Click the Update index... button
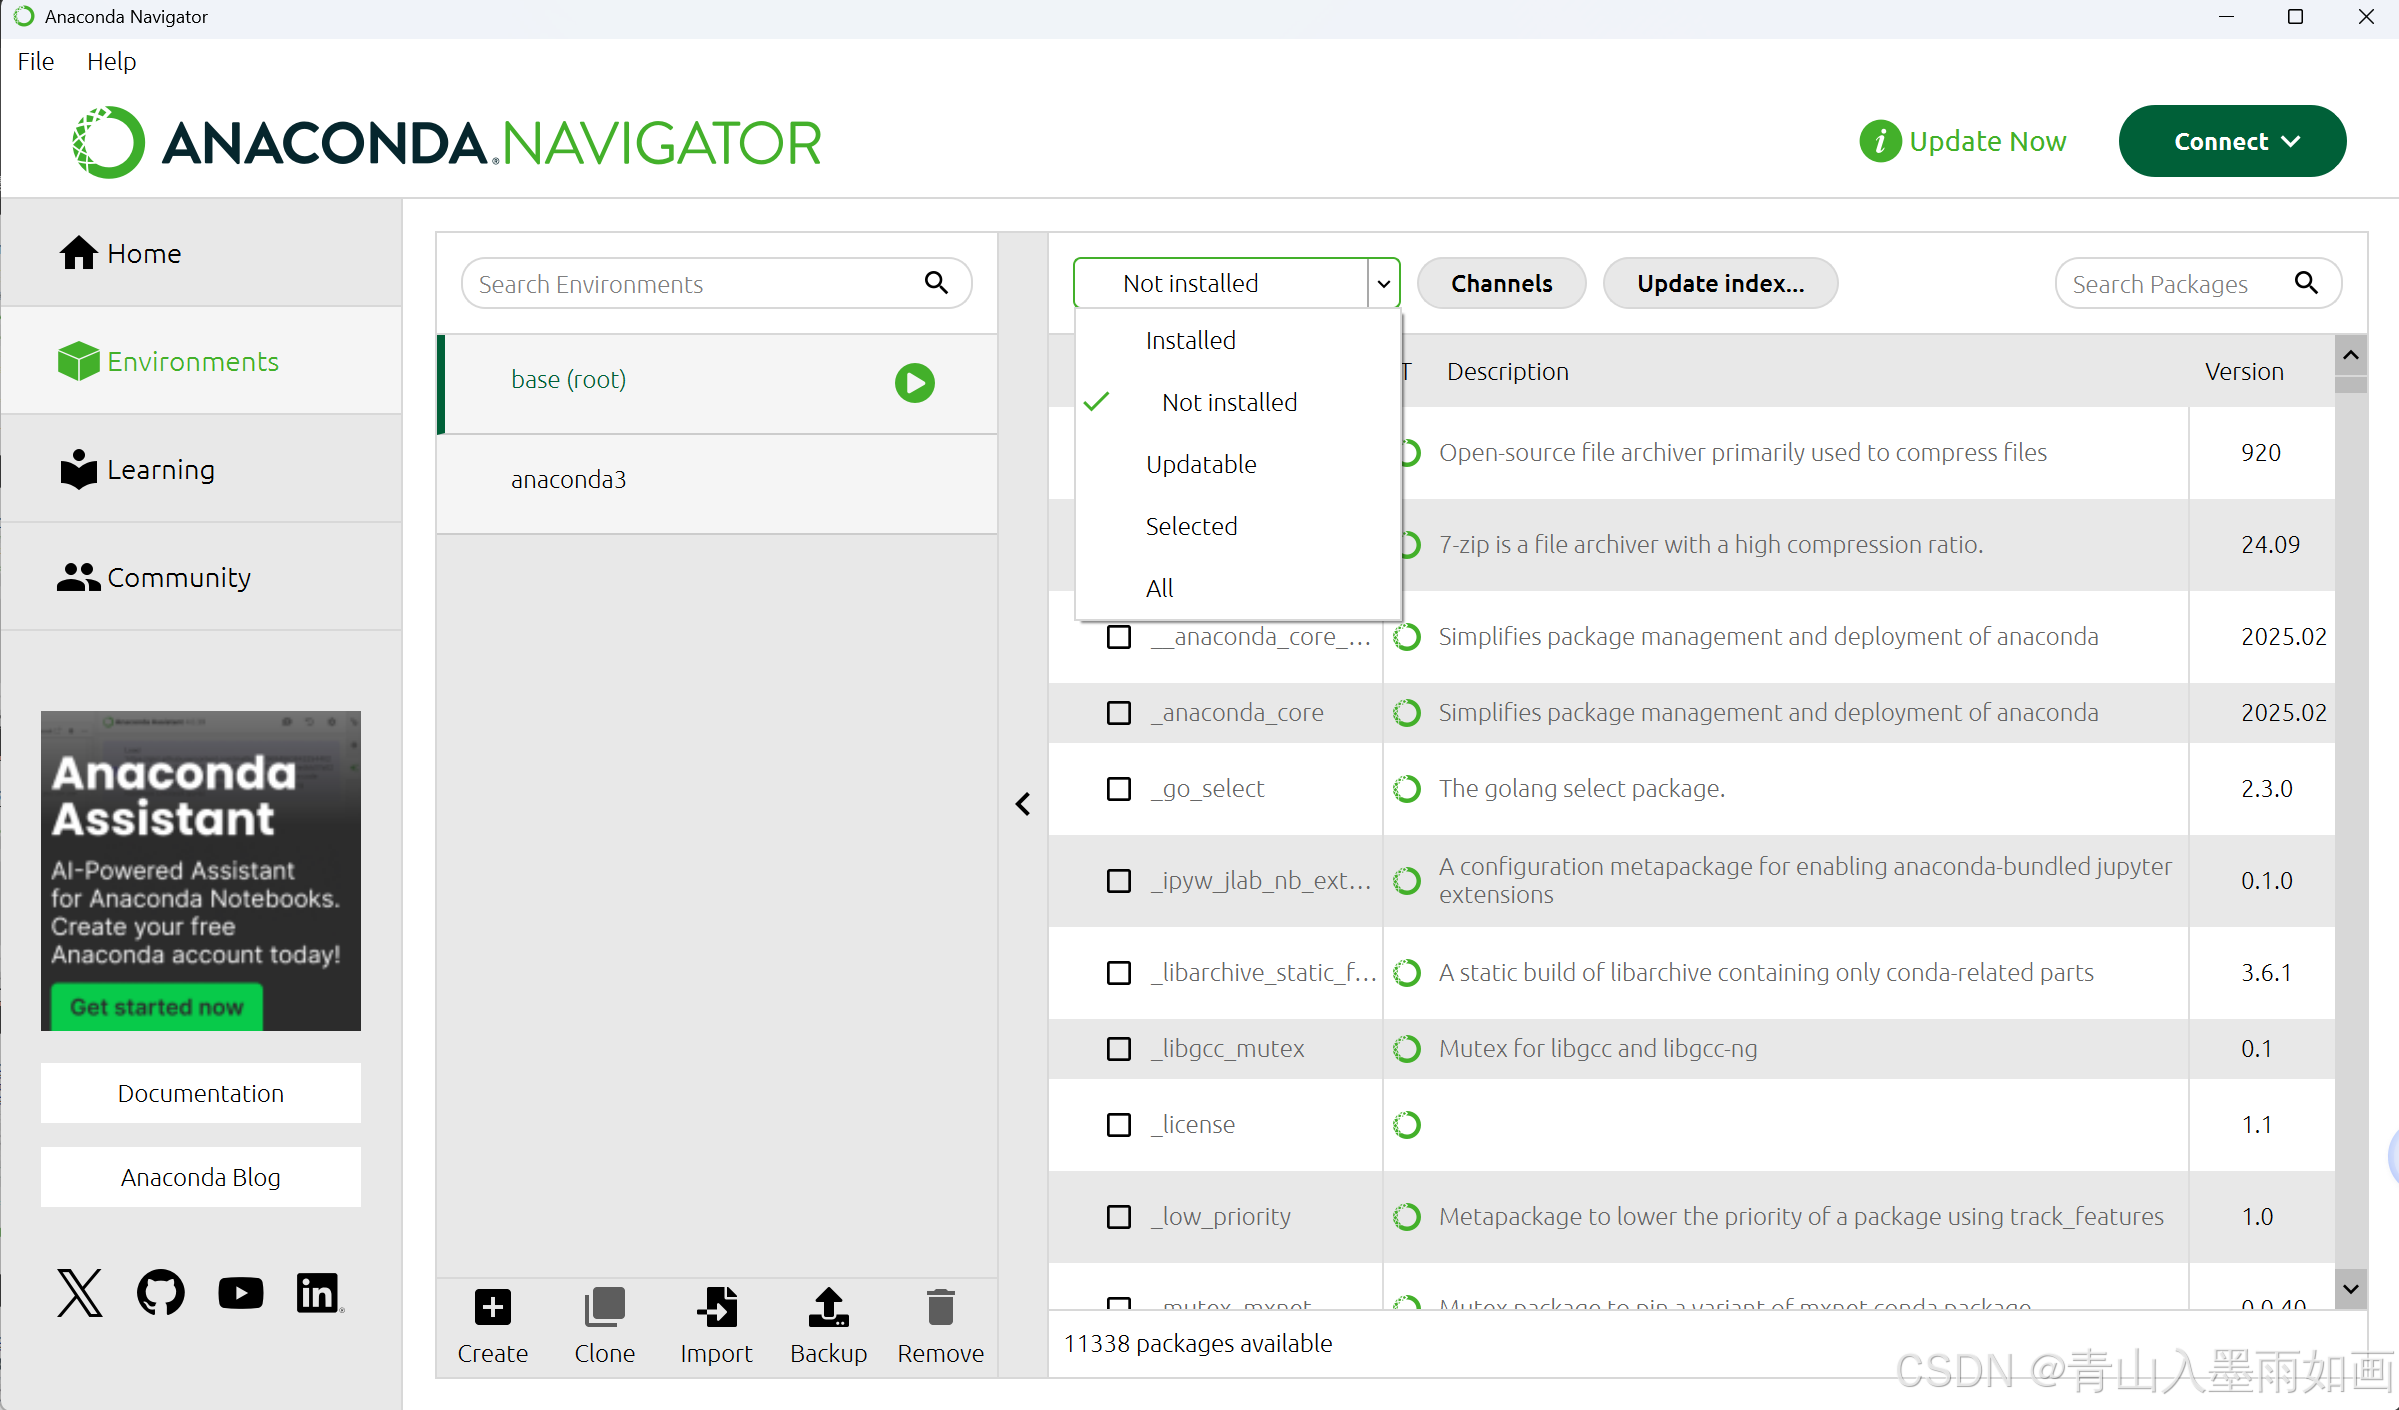Screen dimensions: 2399x1410 tap(1720, 284)
